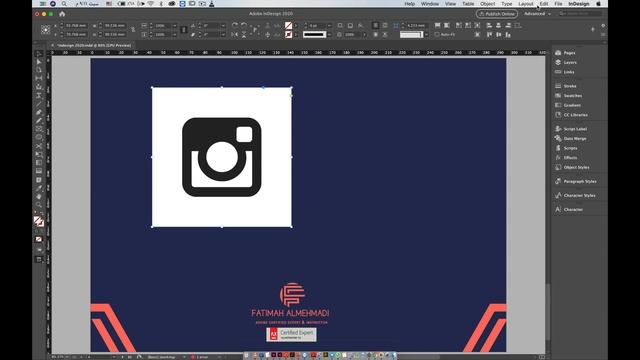Click the toolbox fill and stroke swatch
Image resolution: width=640 pixels, height=360 pixels.
click(x=39, y=221)
